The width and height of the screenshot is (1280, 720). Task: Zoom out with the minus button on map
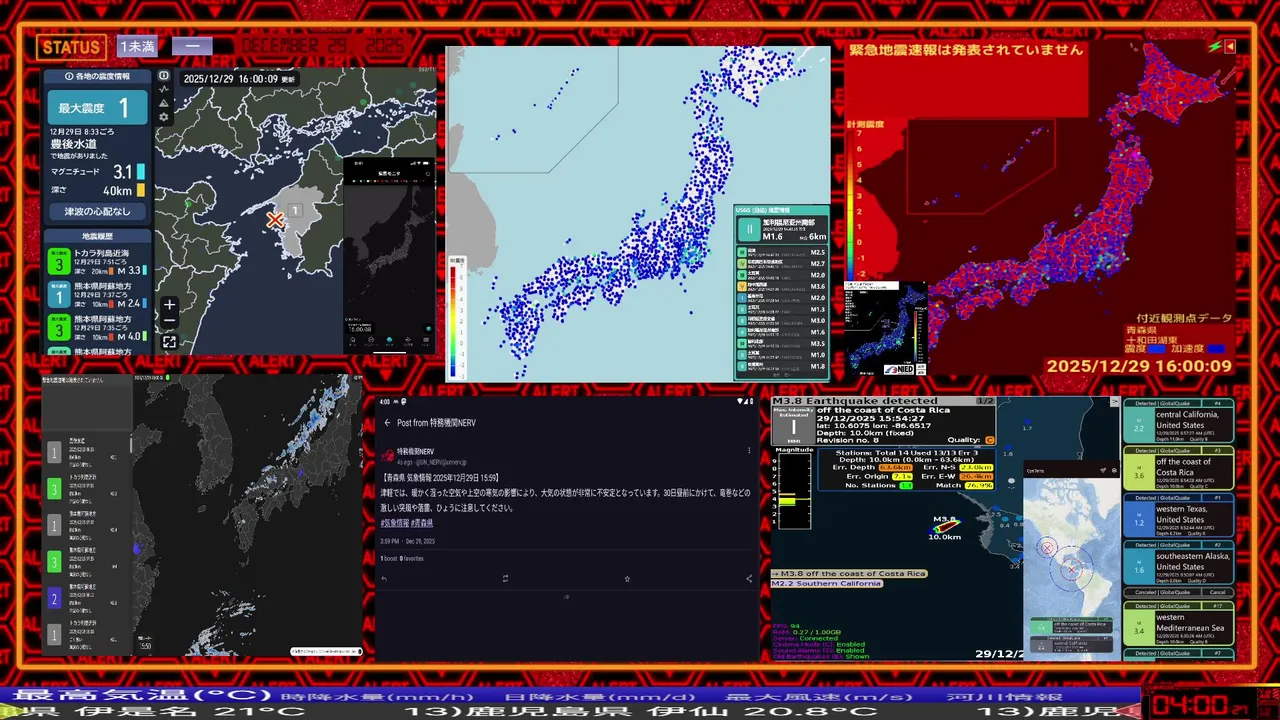click(169, 322)
